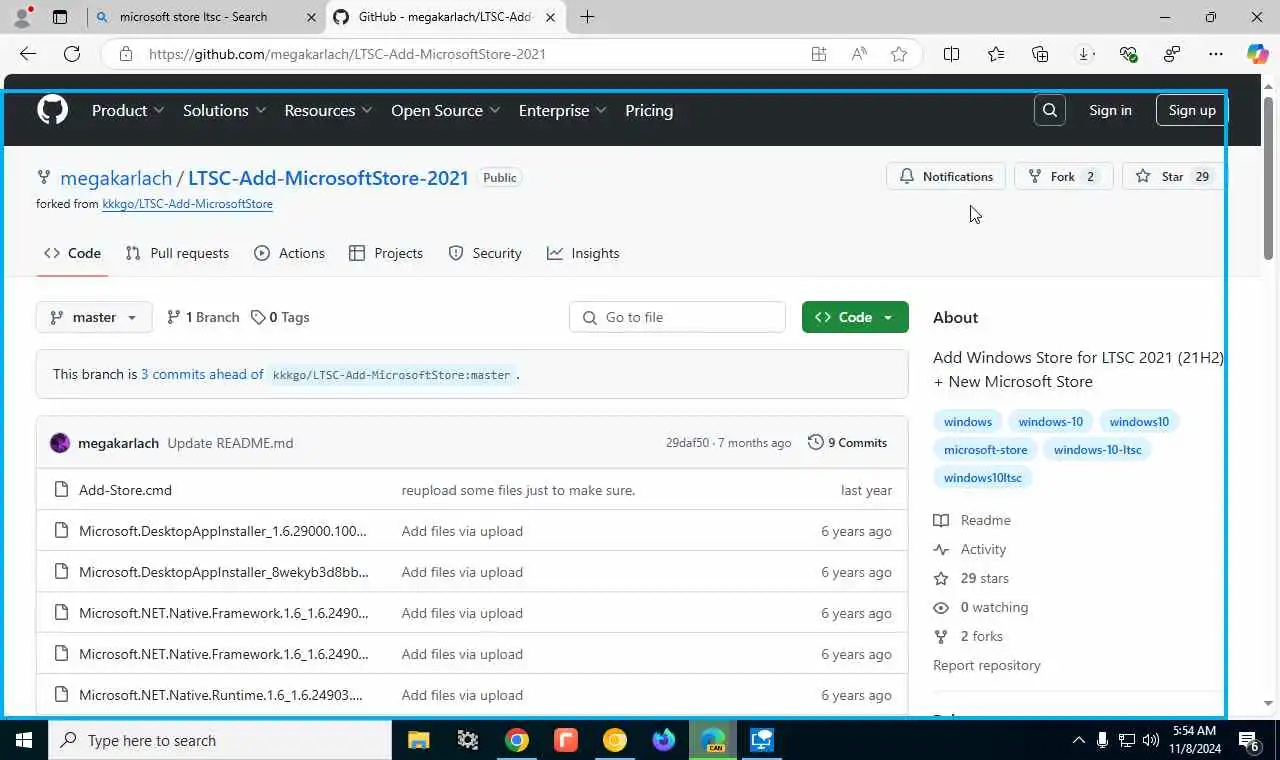Screen dimensions: 1280x760
Task: Open the Microsoft.NET.Native.Runtime.1.6 file
Action: (x=221, y=695)
